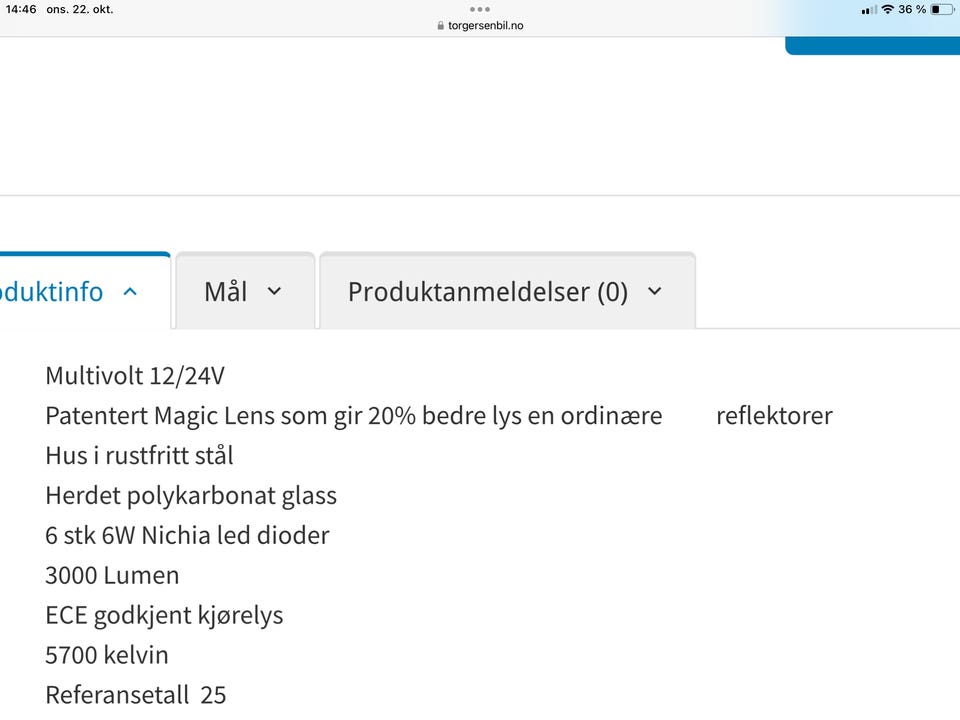Click the '3000 Lumen' line

(112, 576)
